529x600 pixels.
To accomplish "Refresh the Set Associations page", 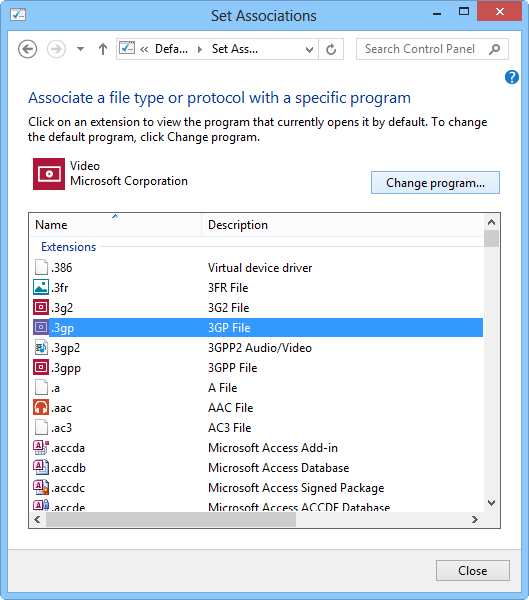I will click(331, 49).
